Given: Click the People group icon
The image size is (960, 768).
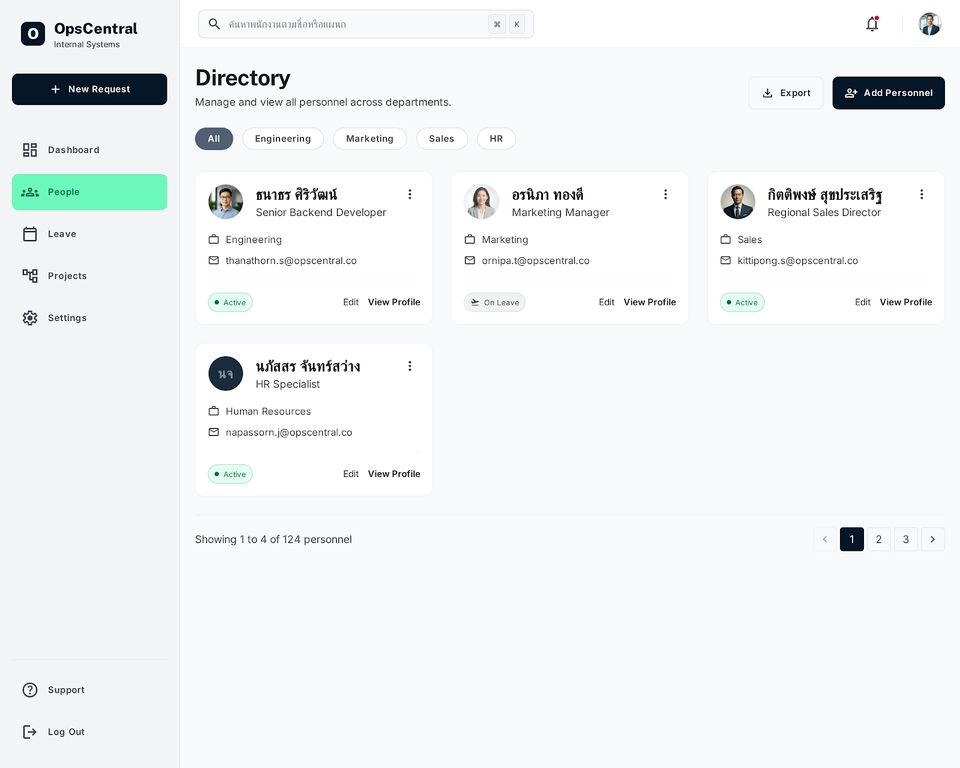Looking at the screenshot, I should point(30,192).
